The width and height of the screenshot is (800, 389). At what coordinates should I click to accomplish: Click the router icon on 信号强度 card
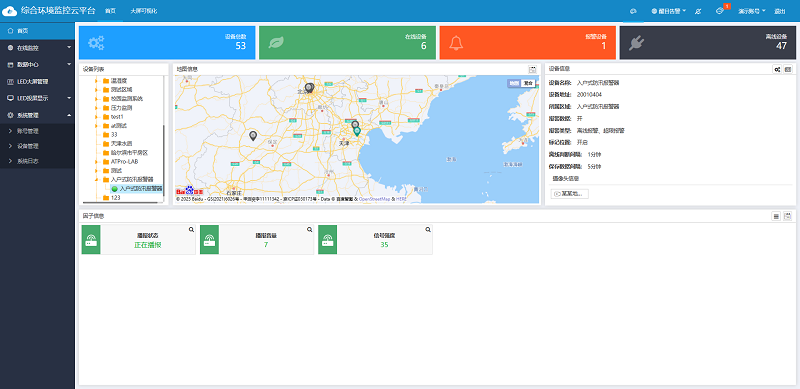[x=328, y=239]
